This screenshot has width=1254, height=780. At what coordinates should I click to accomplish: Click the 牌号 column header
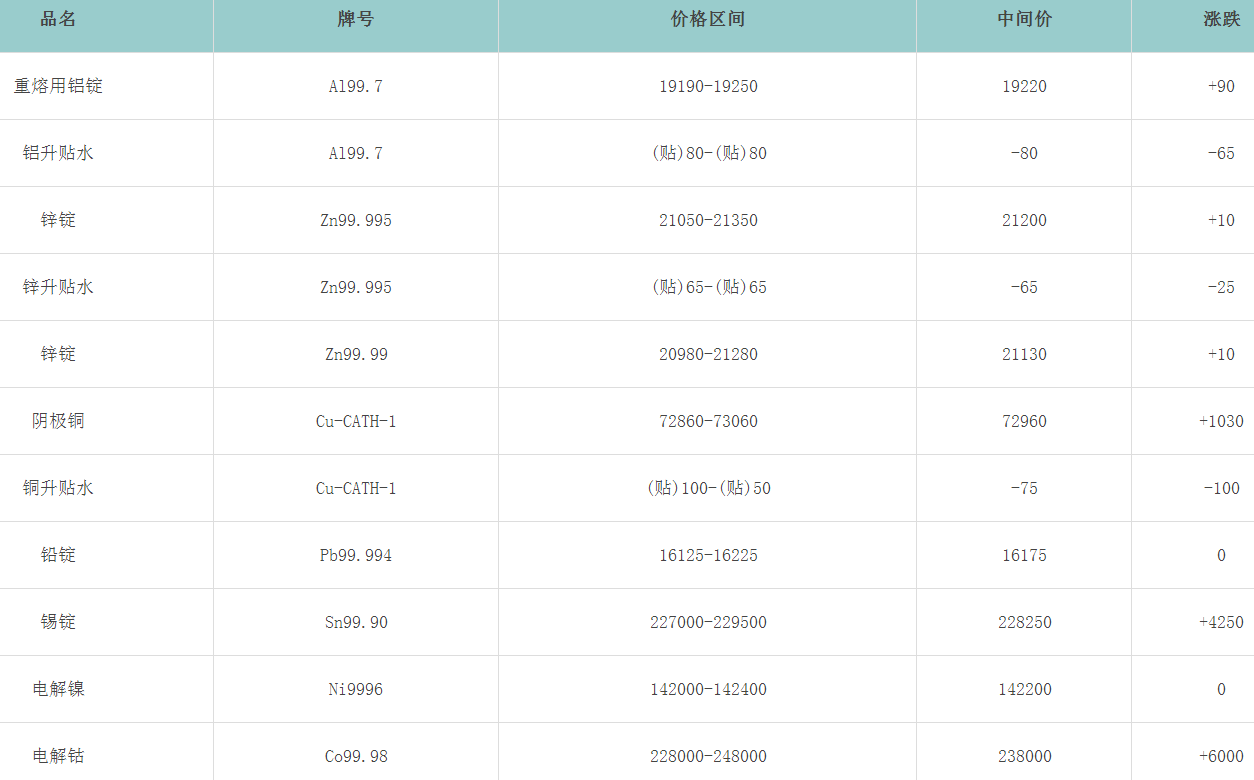(x=355, y=20)
